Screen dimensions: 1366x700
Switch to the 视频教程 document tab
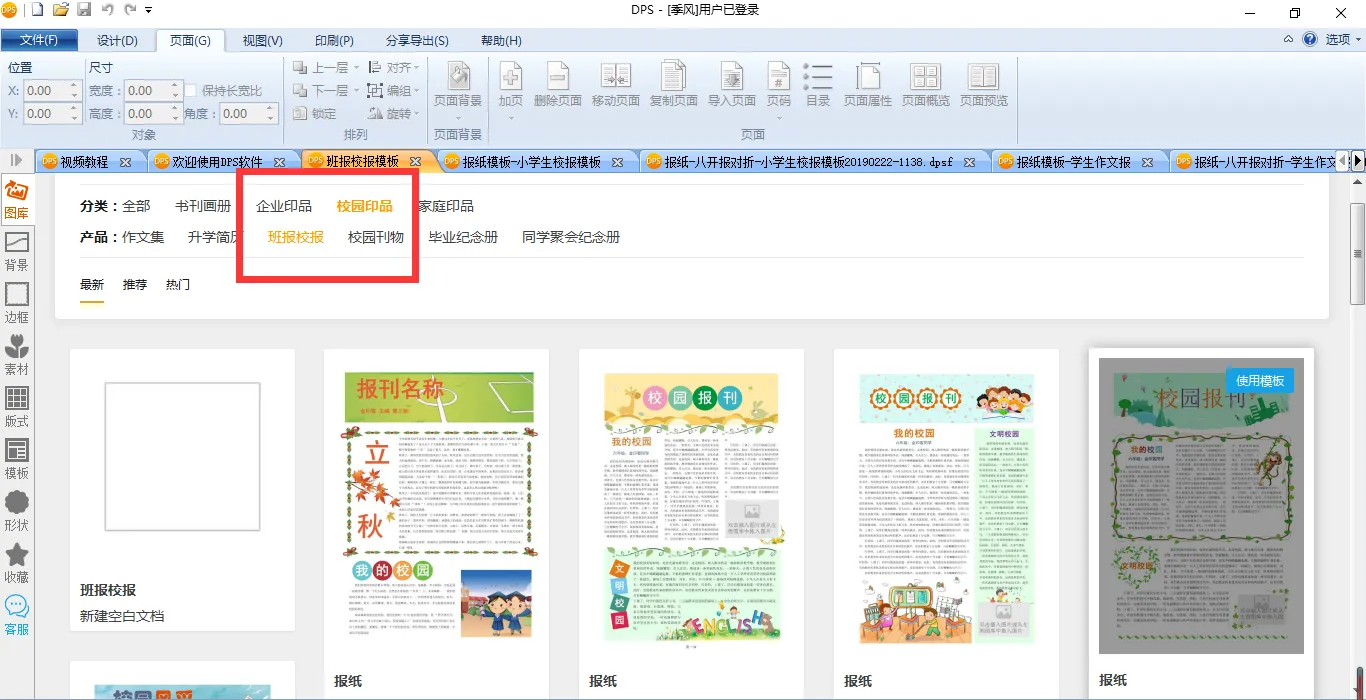84,162
